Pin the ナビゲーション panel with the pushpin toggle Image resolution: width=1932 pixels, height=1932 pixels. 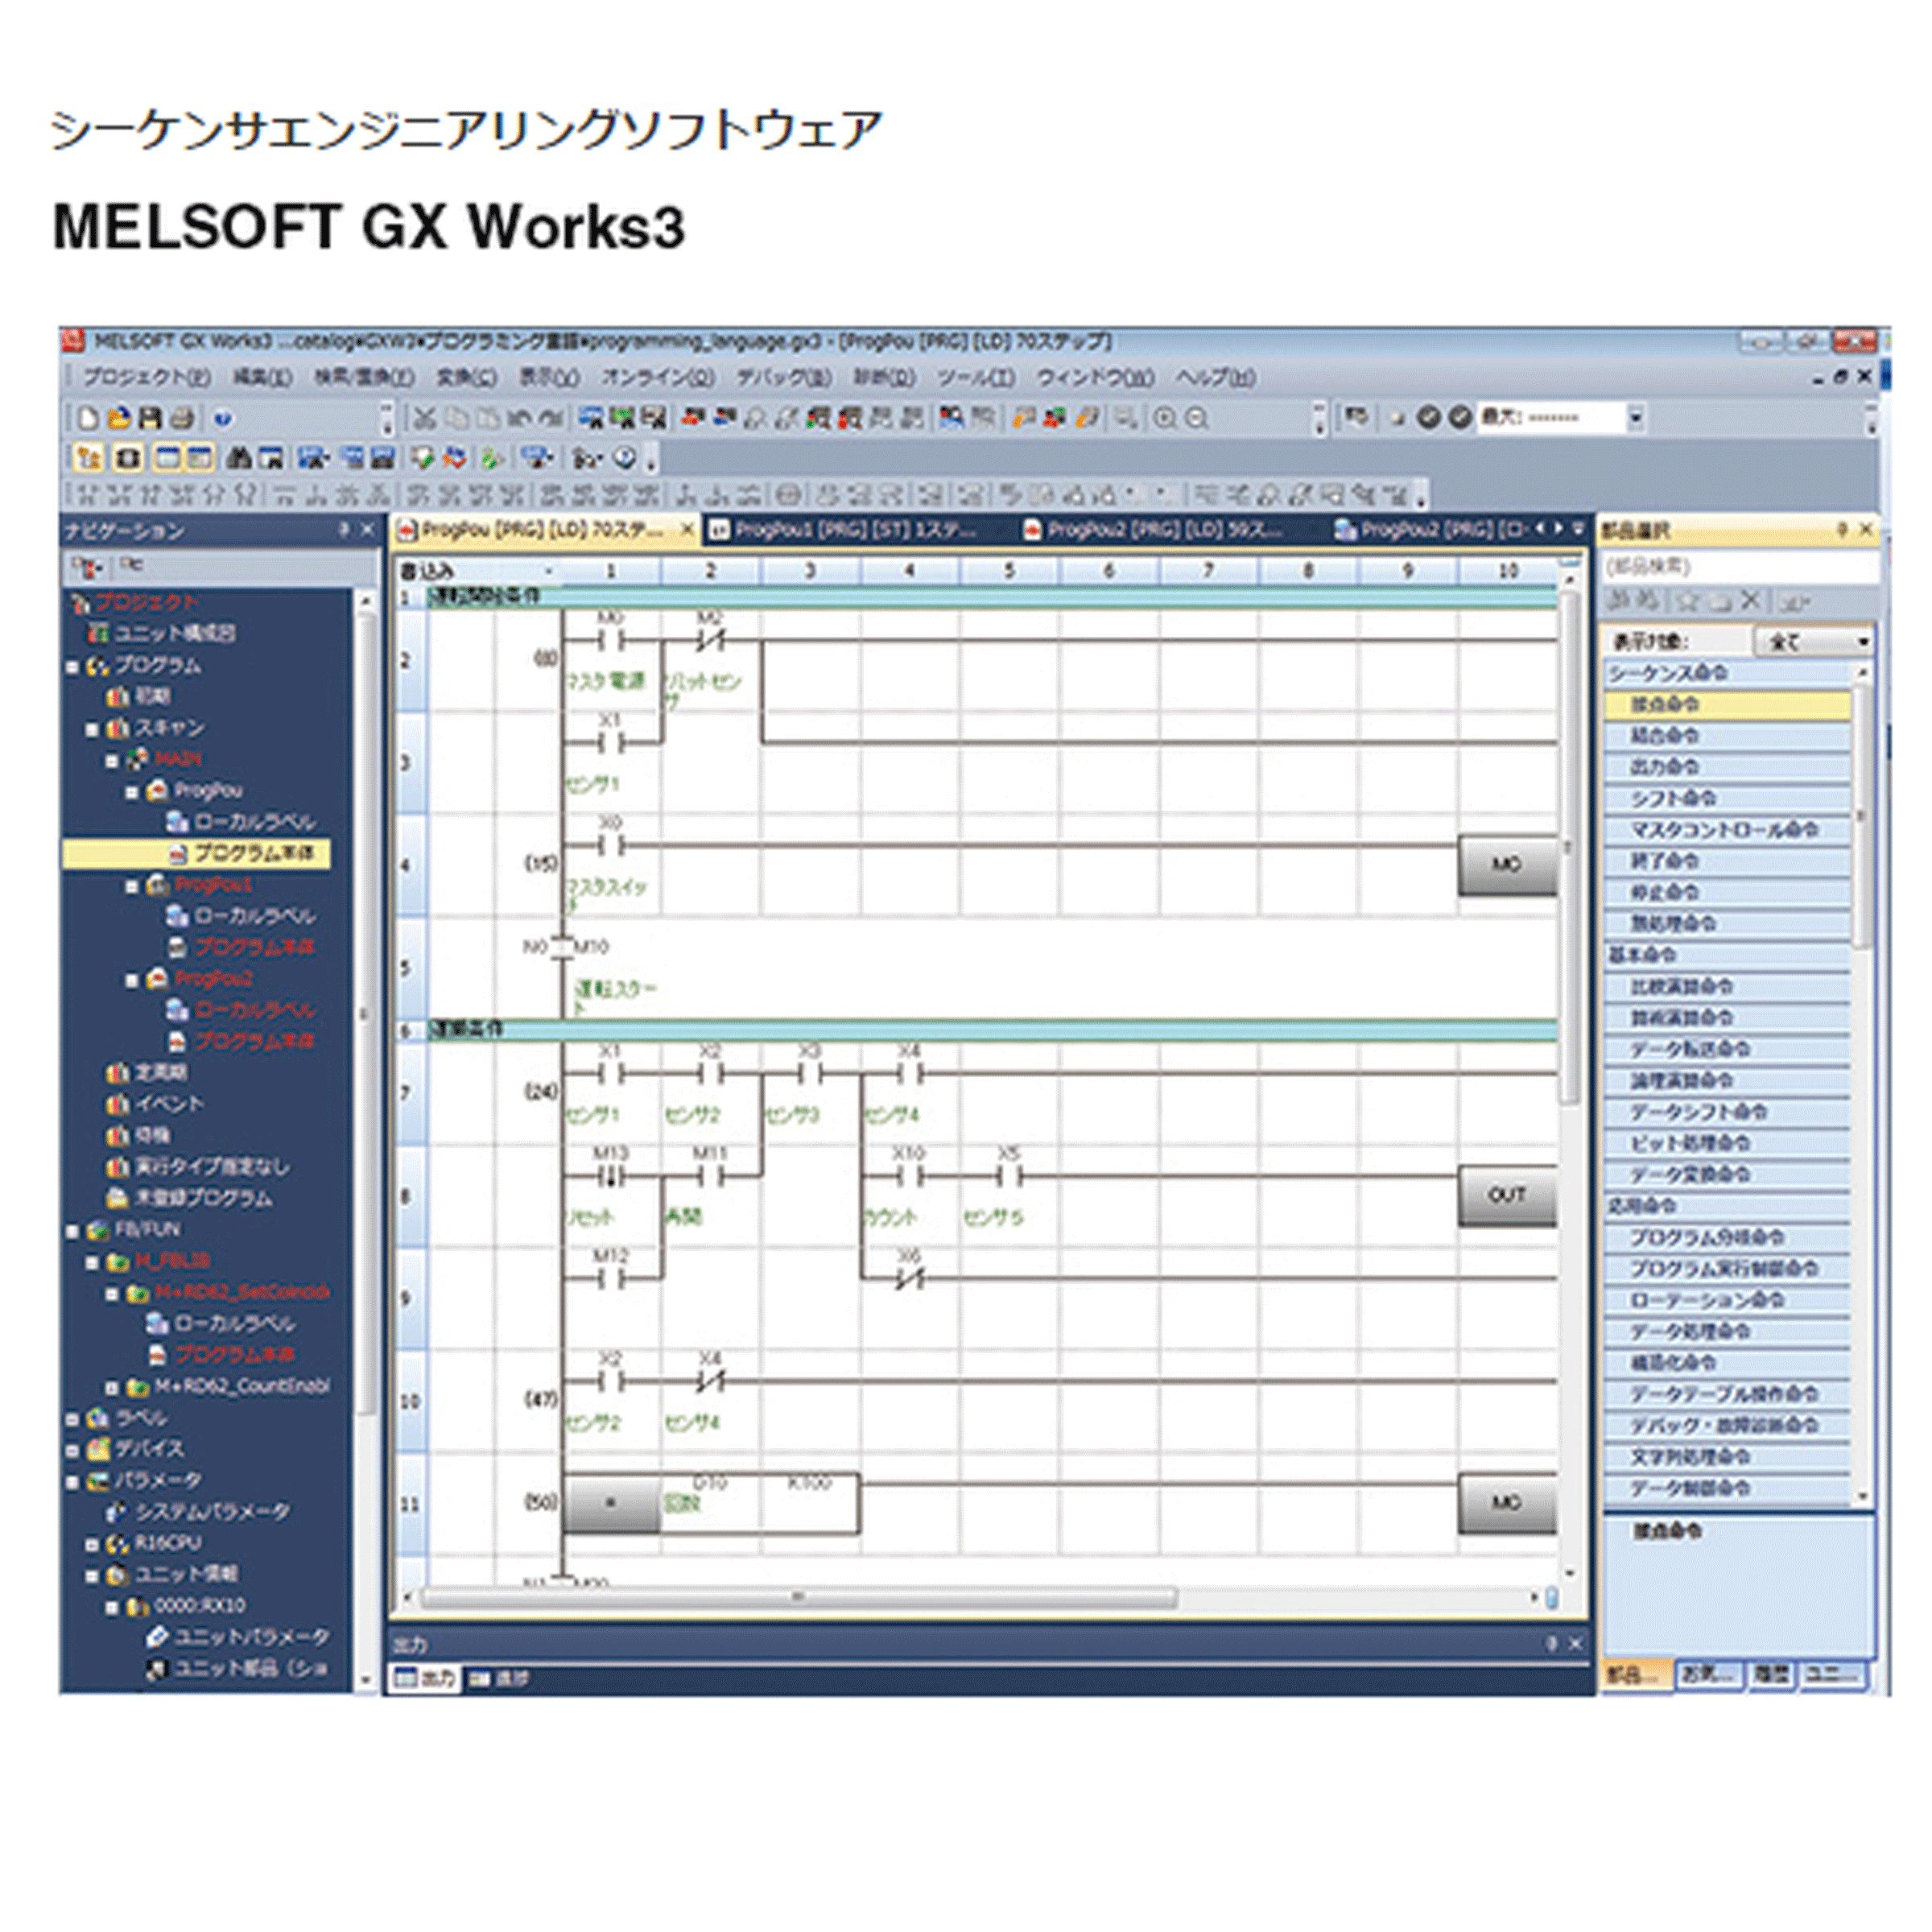click(x=345, y=529)
